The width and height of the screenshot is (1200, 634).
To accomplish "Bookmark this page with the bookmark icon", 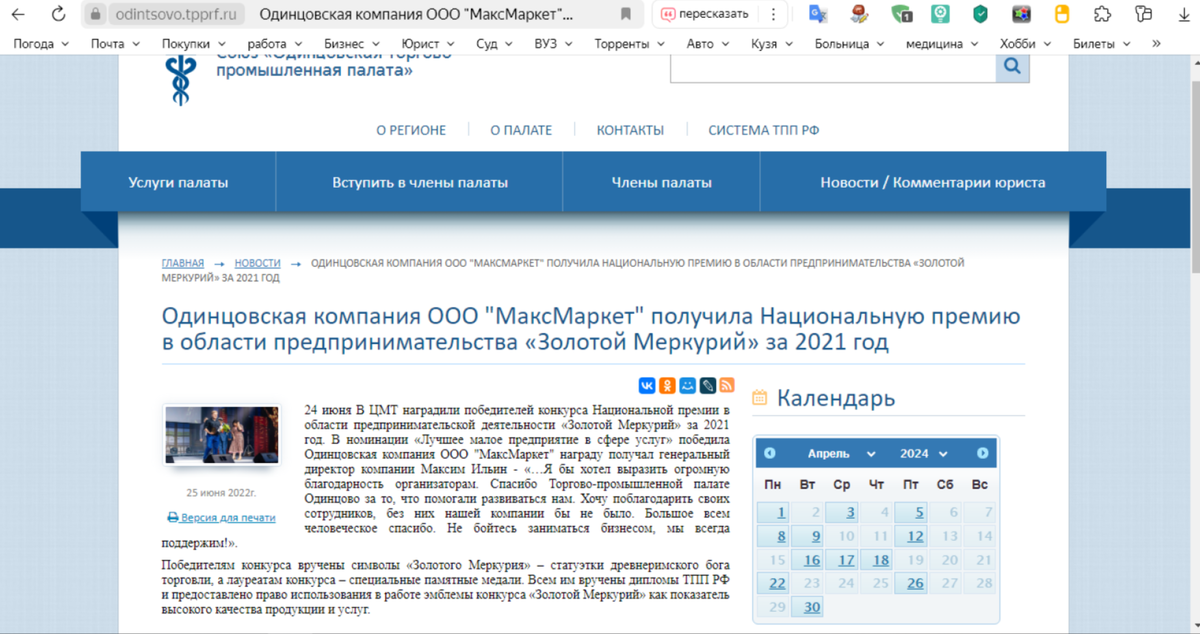I will coord(625,15).
